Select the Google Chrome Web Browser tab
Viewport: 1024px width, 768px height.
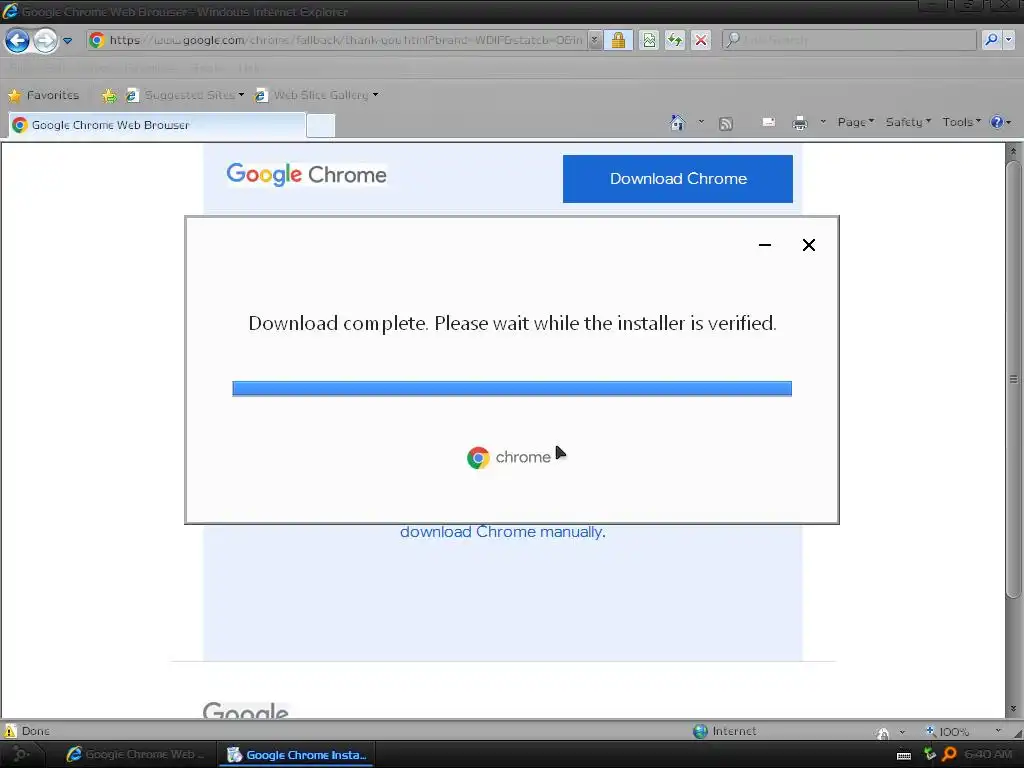157,125
